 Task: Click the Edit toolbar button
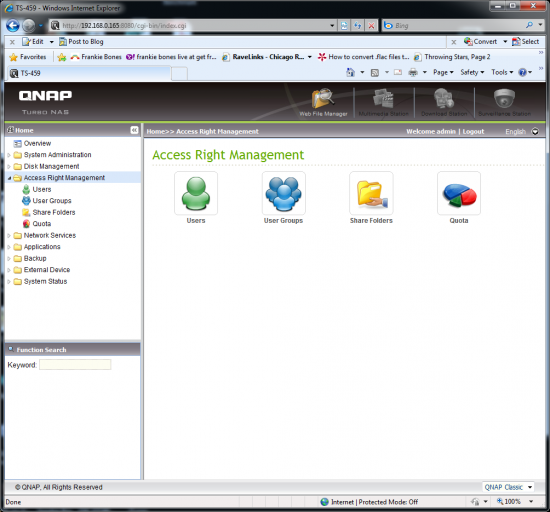(x=33, y=42)
